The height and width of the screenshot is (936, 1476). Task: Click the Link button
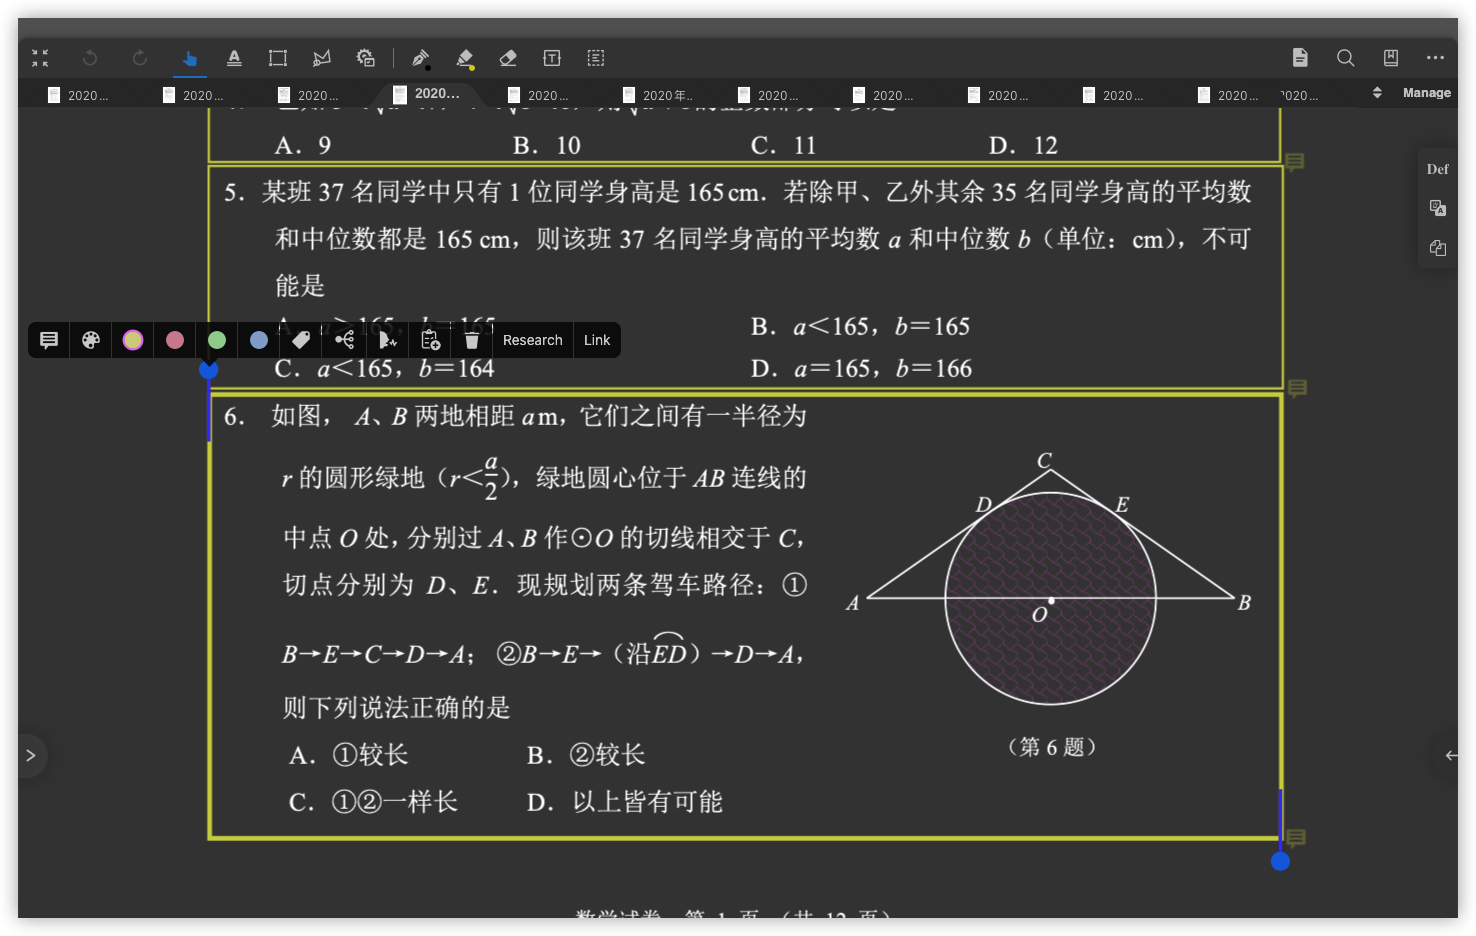pos(597,340)
